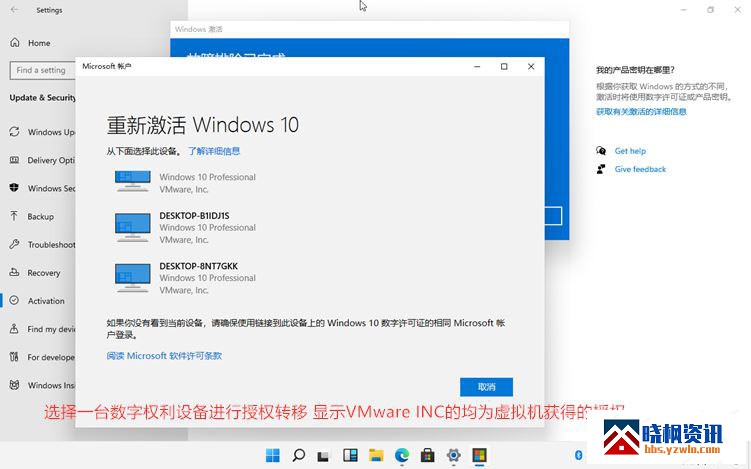Select Recovery in Settings sidebar
This screenshot has height=469, width=751.
(44, 273)
